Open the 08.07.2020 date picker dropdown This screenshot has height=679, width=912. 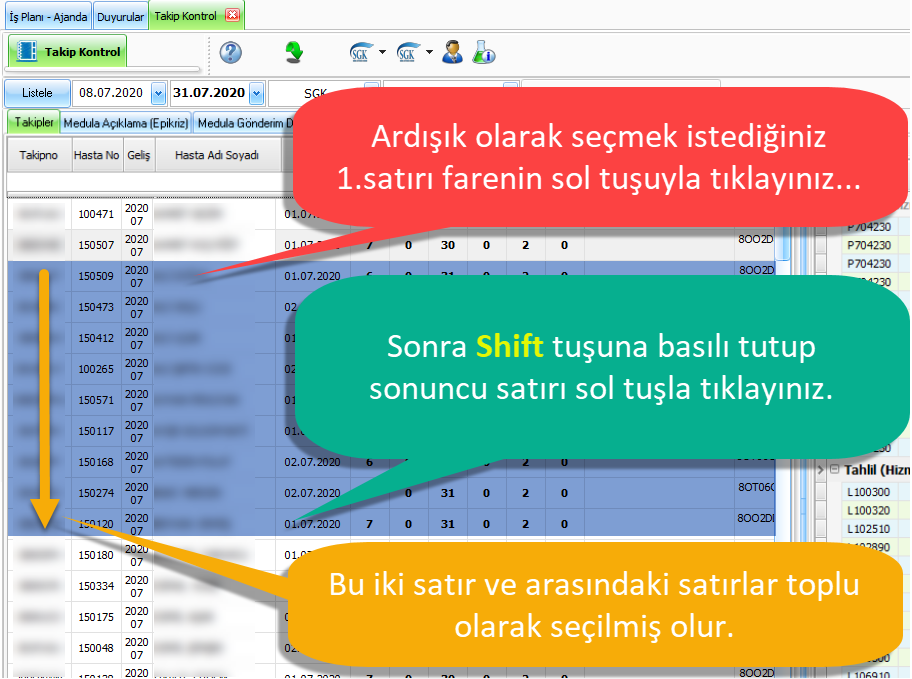(158, 93)
